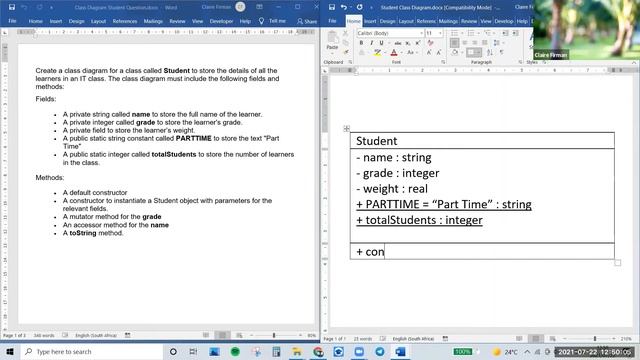This screenshot has width=640, height=360.
Task: Click the red font color button
Action: 394,53
